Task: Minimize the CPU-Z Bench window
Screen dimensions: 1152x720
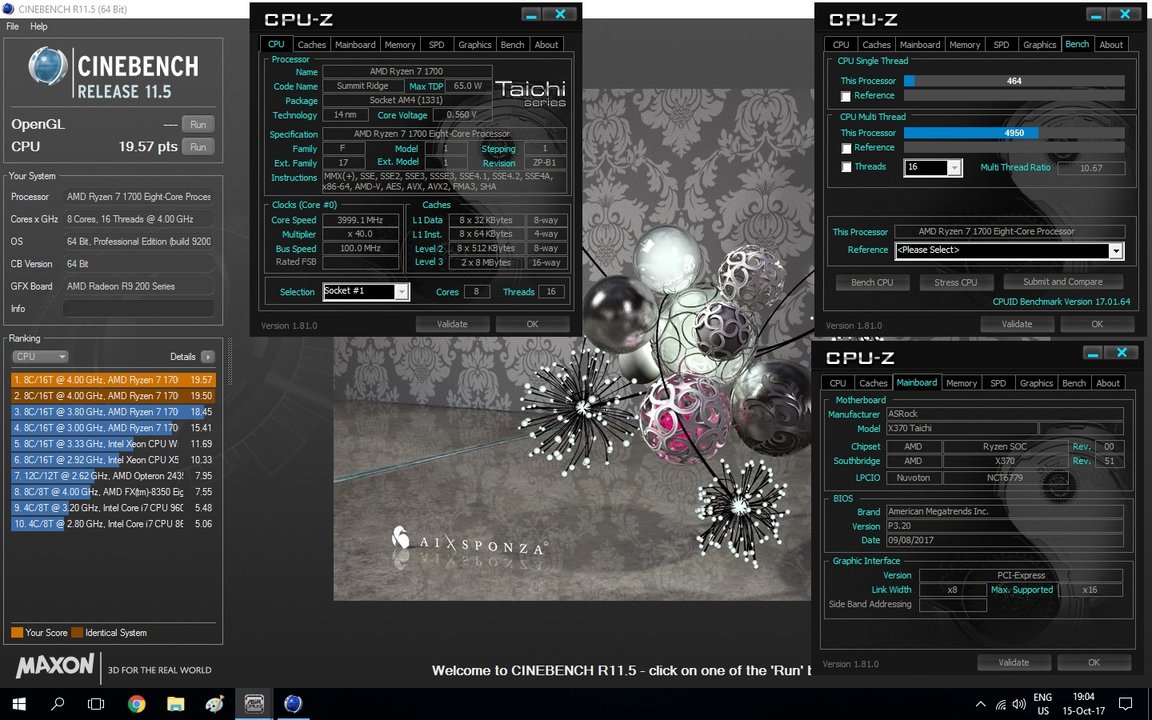Action: (1097, 15)
